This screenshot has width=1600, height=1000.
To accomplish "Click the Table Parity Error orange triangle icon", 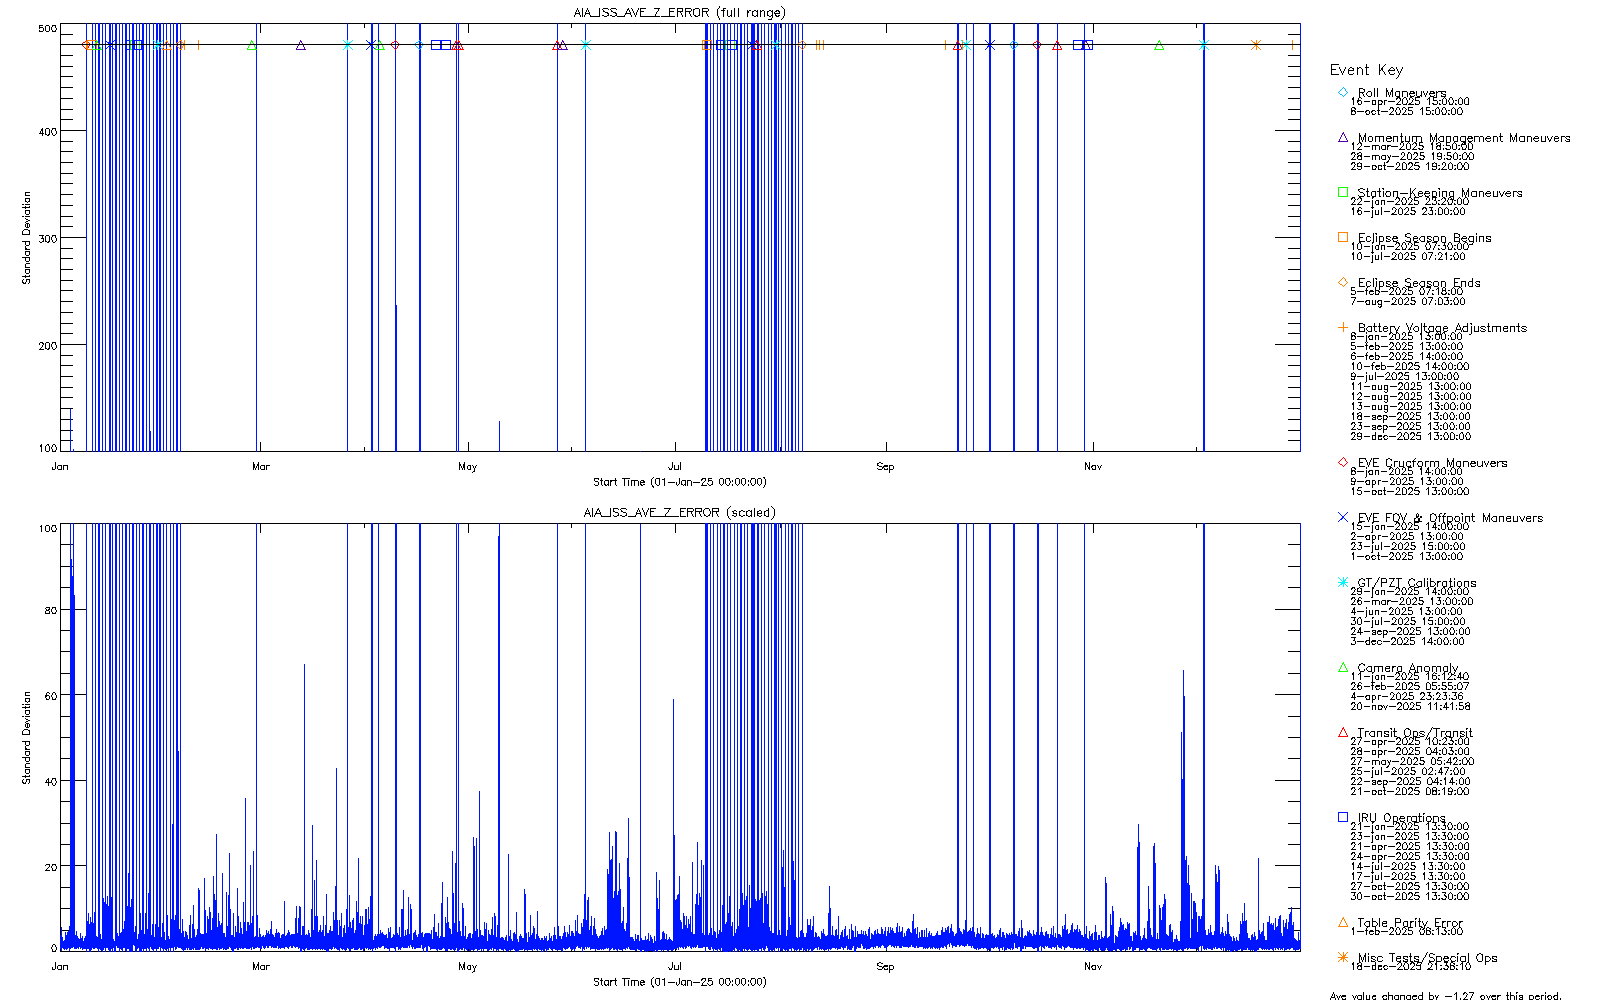I will tap(1342, 922).
